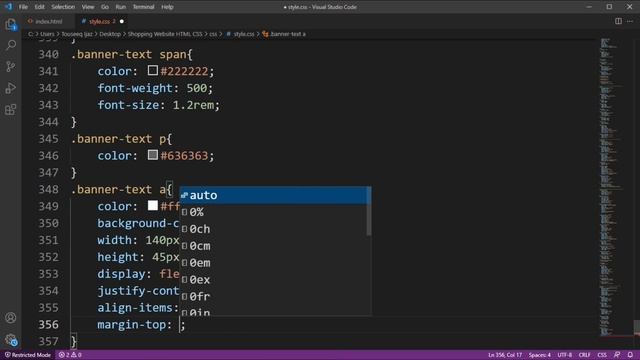Select the 0ex suggestion
640x360 pixels.
click(273, 280)
